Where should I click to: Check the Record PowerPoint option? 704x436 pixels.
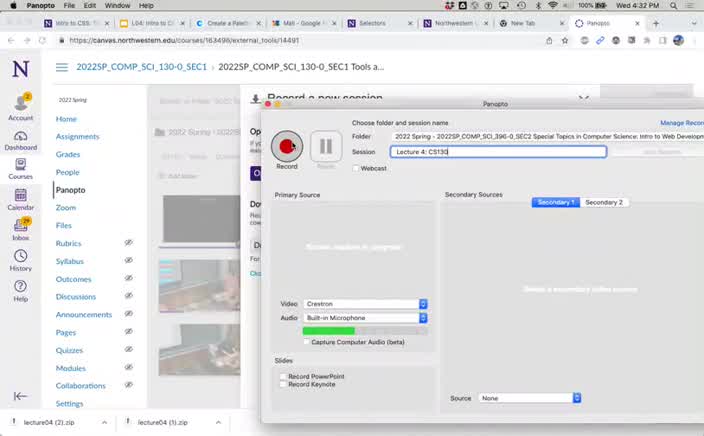(x=282, y=376)
